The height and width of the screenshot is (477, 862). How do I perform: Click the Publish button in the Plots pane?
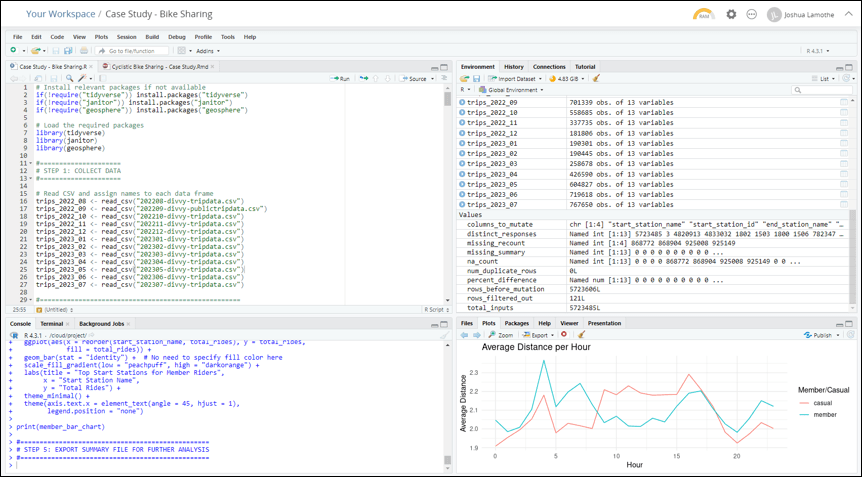click(x=823, y=335)
